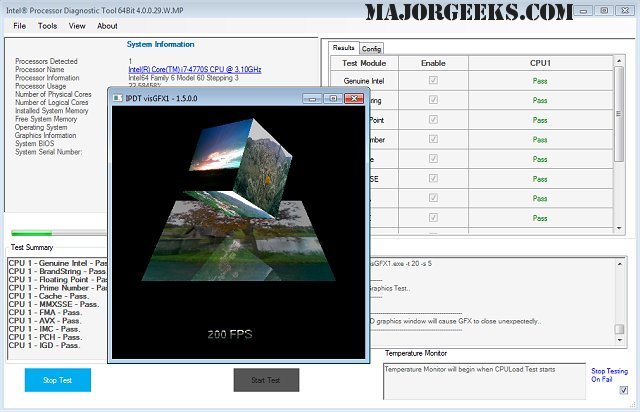Click the log output scroll down arrow
Image resolution: width=640 pixels, height=412 pixels.
(620, 340)
